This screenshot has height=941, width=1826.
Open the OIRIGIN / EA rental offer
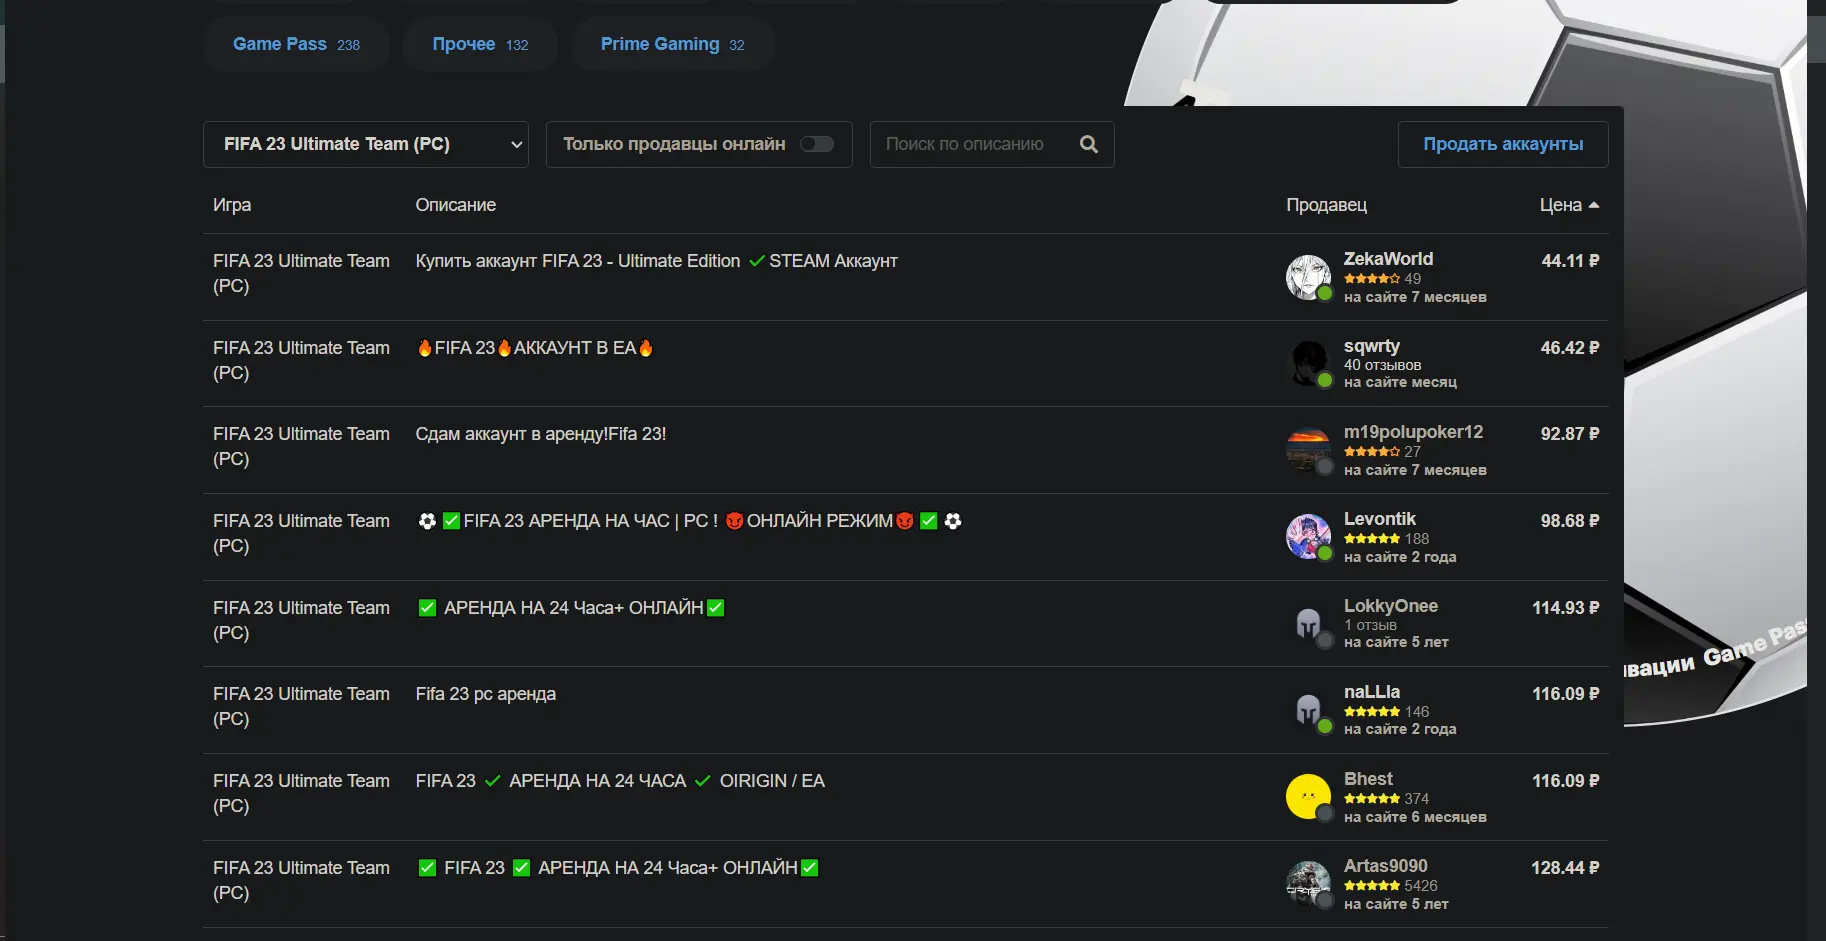pos(620,781)
